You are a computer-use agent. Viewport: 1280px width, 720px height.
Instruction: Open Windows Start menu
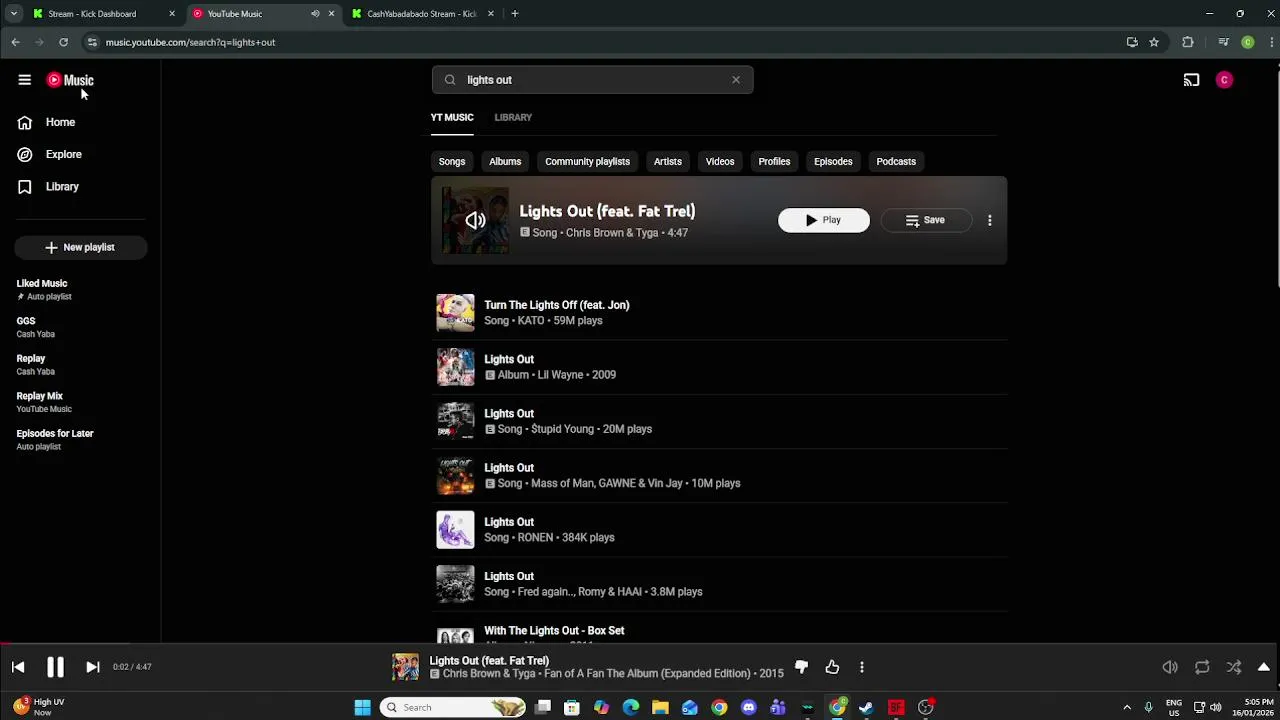coord(362,708)
